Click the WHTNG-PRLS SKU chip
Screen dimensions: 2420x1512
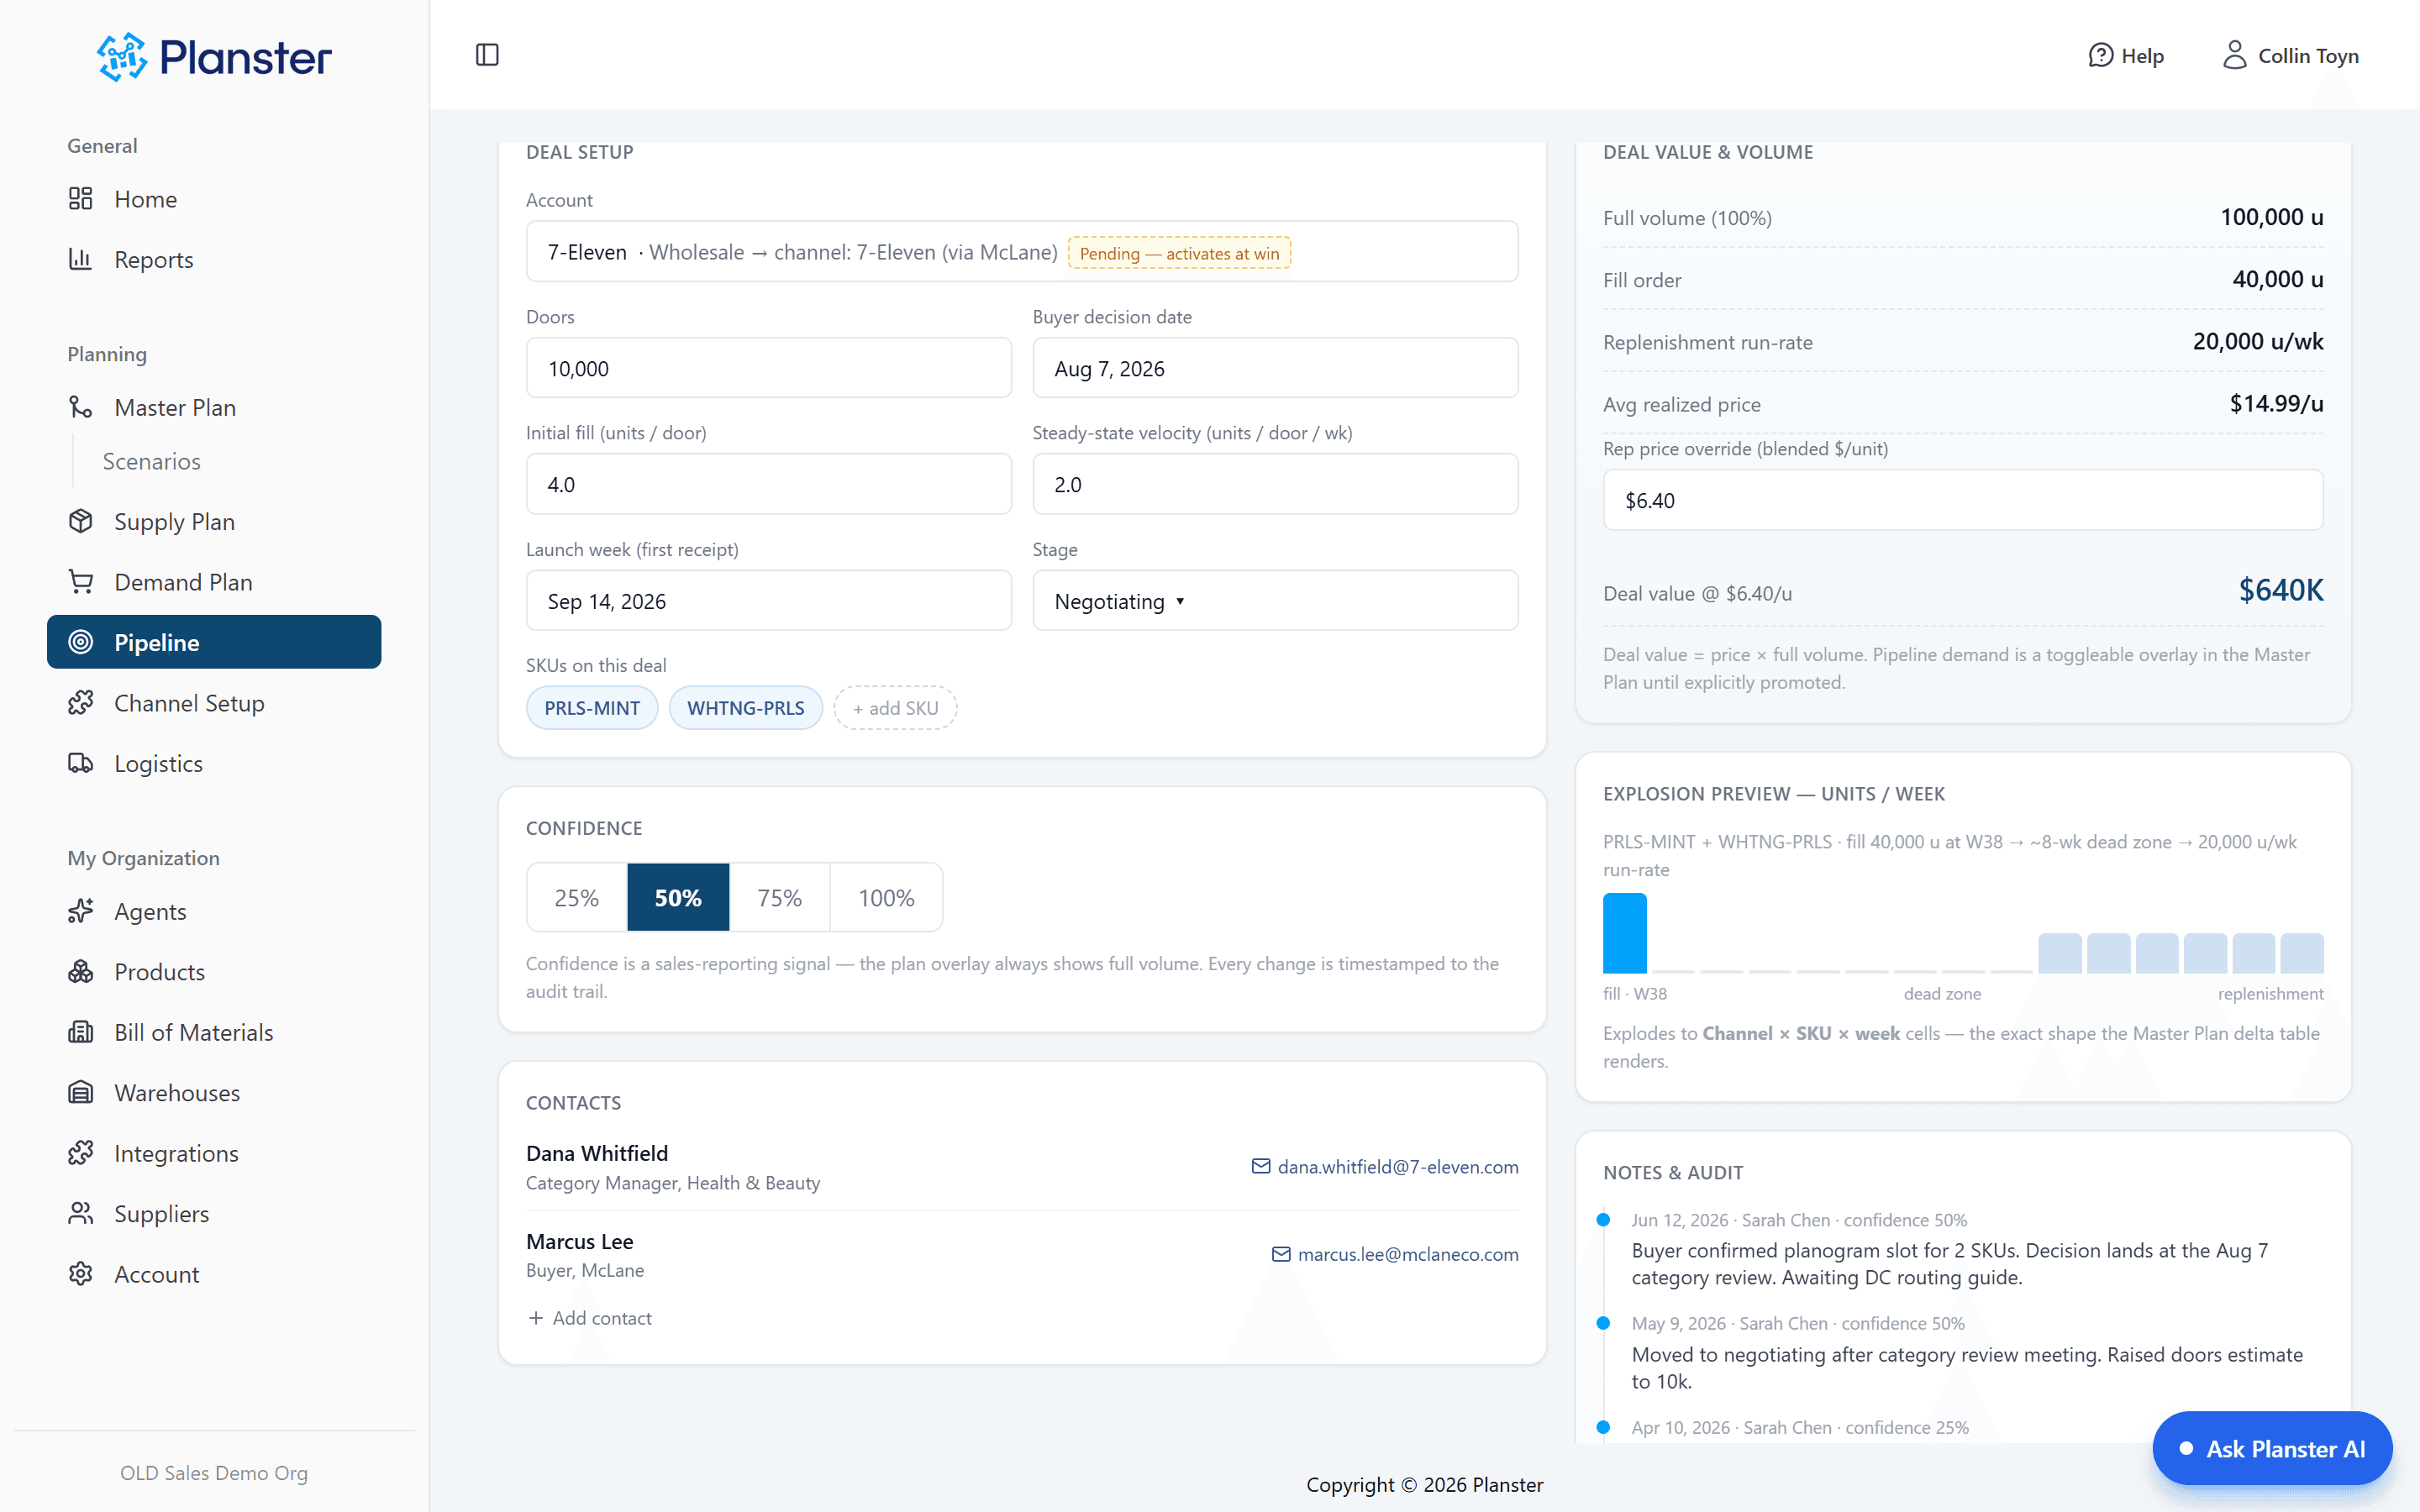[745, 708]
